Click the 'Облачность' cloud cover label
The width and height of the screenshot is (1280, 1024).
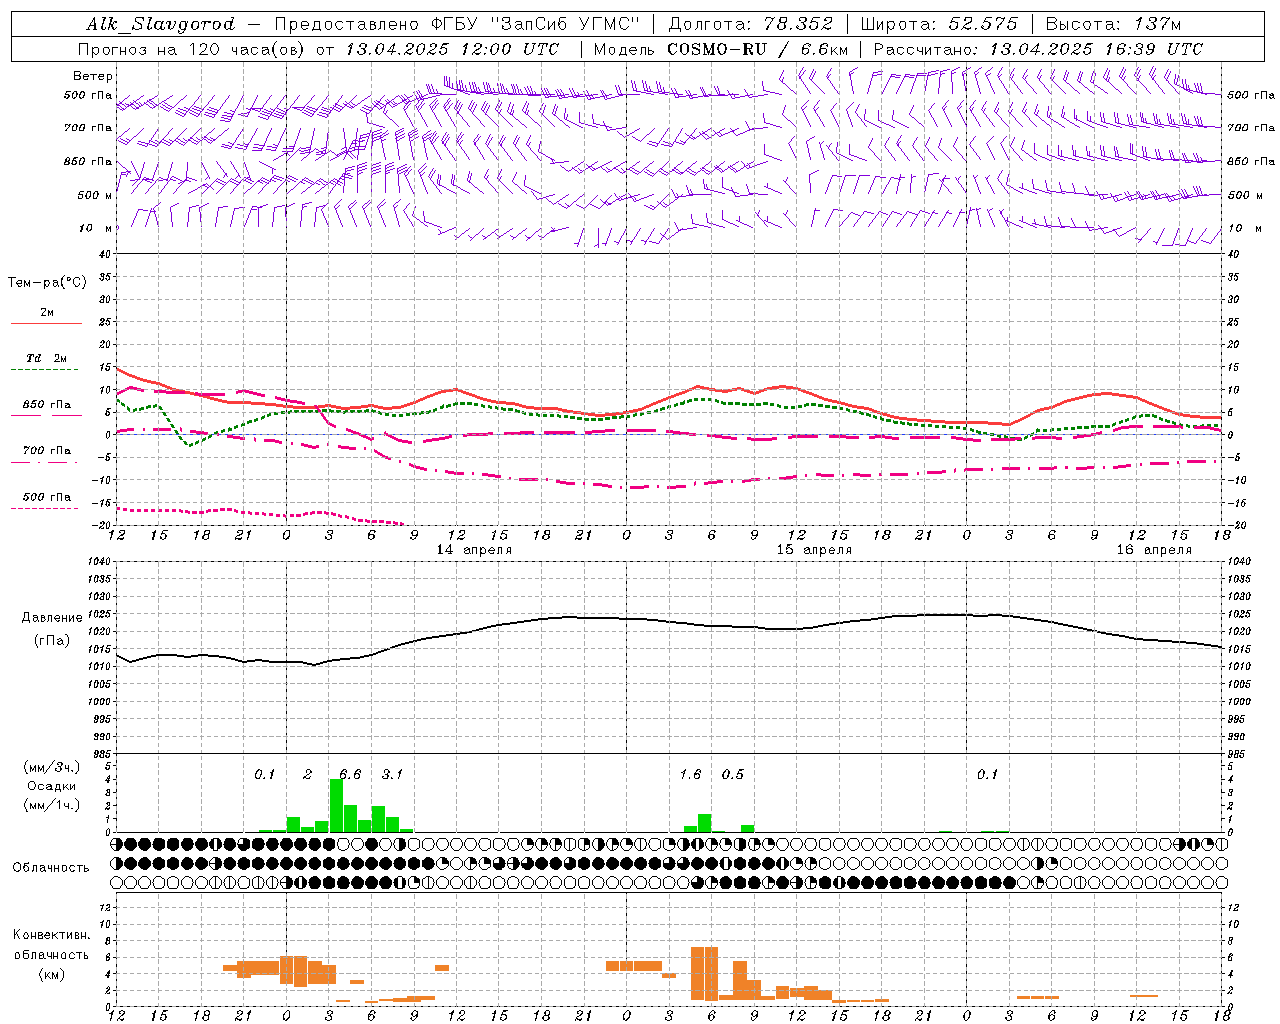click(x=51, y=868)
